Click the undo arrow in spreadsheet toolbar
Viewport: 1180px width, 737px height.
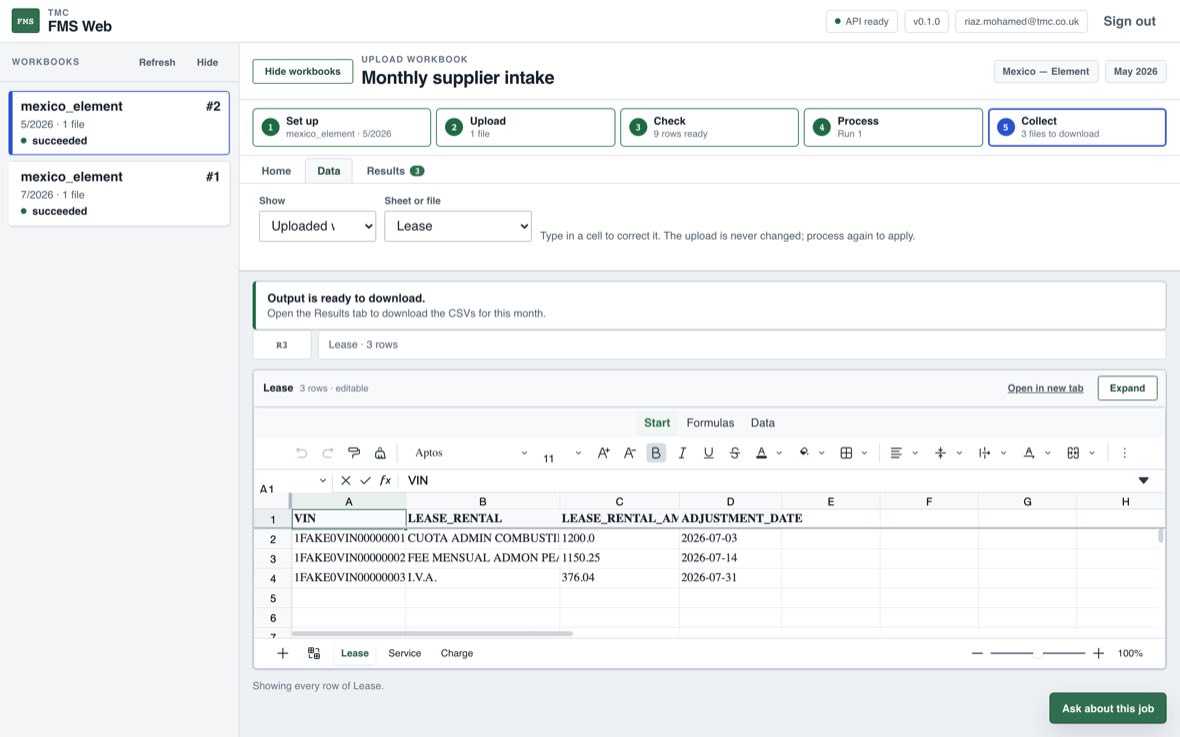pos(302,452)
